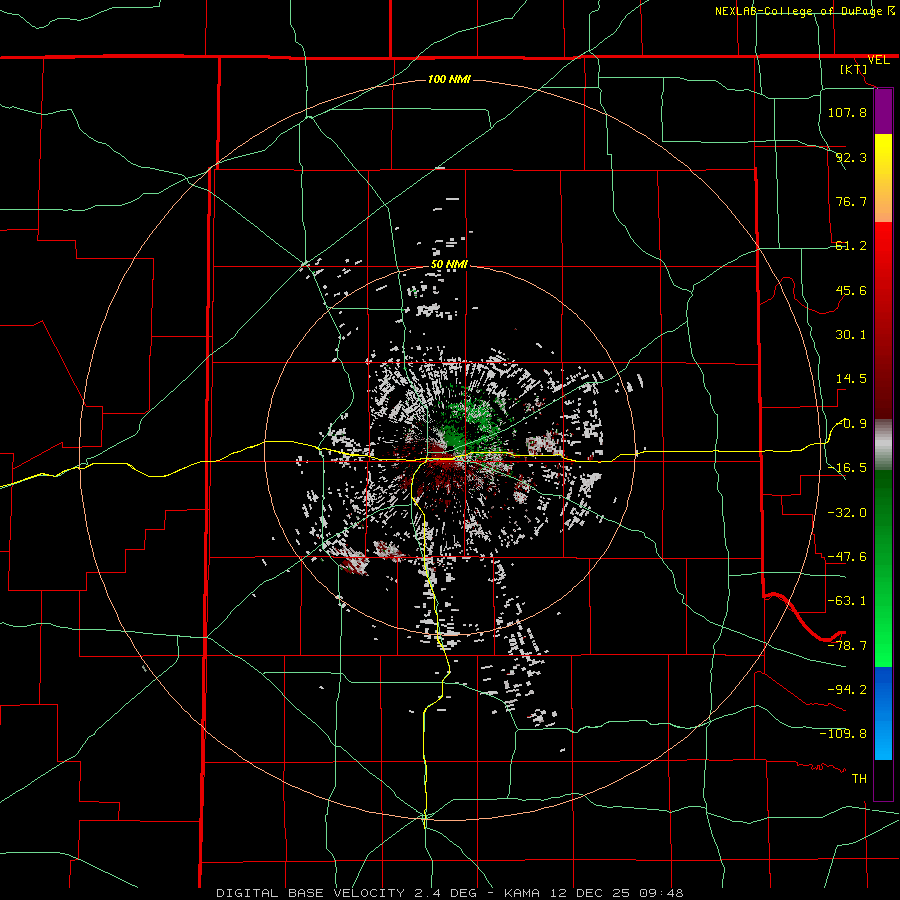Select the 61.2 scale value
900x900 pixels.
(851, 246)
